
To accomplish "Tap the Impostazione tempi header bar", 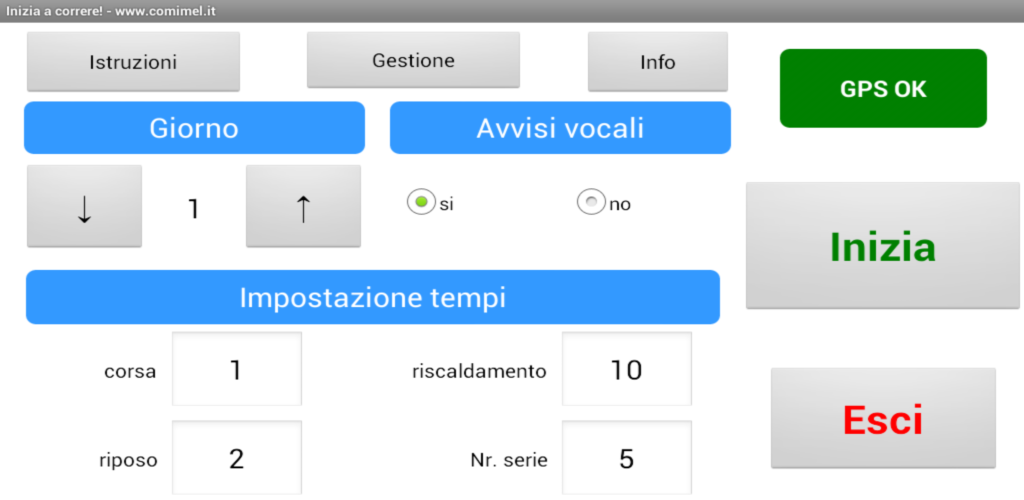I will click(372, 297).
